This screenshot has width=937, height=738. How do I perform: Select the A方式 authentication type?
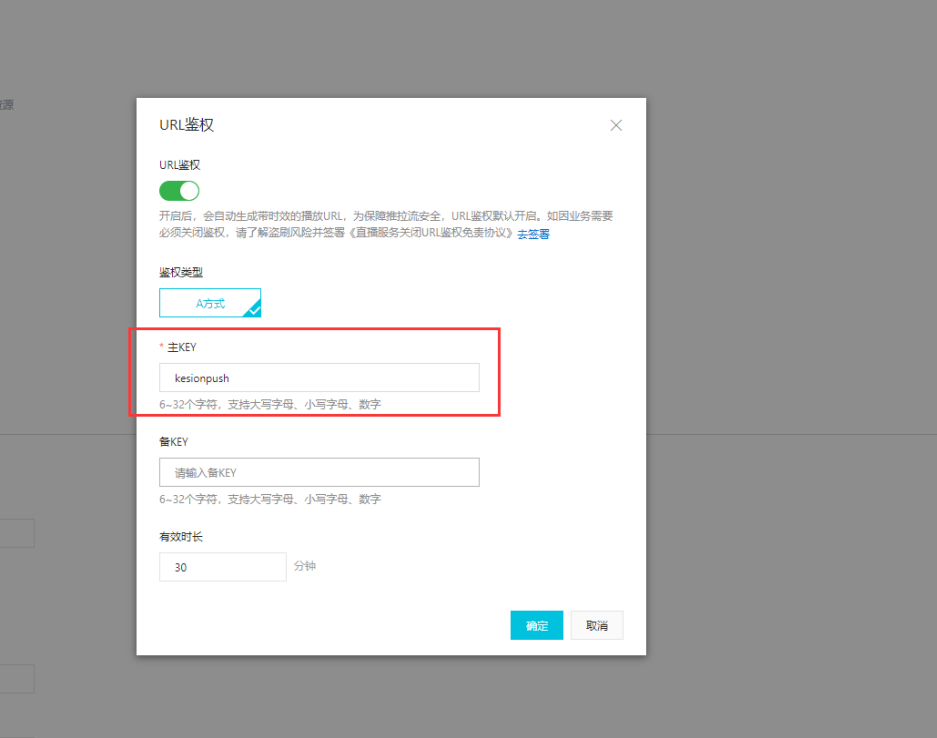[x=210, y=303]
